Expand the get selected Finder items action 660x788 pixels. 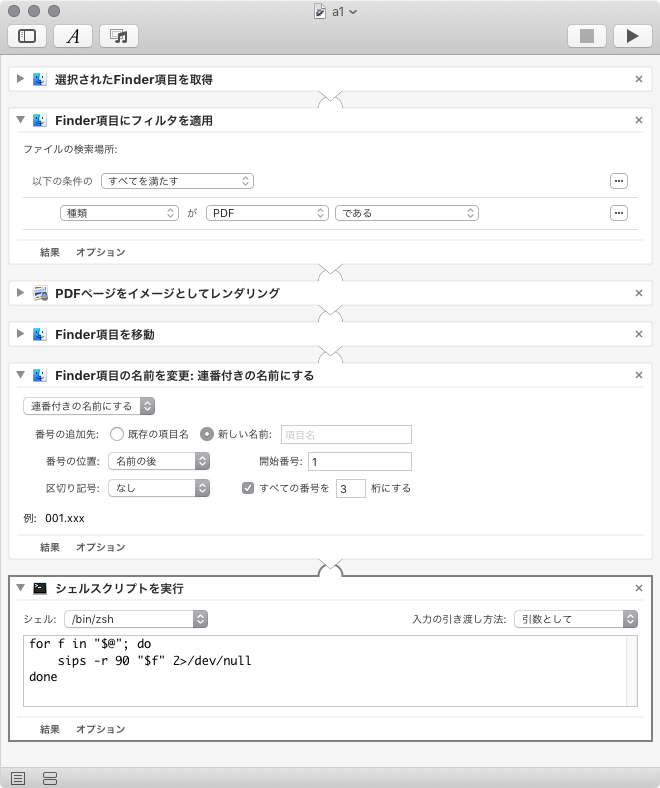pyautogui.click(x=20, y=78)
